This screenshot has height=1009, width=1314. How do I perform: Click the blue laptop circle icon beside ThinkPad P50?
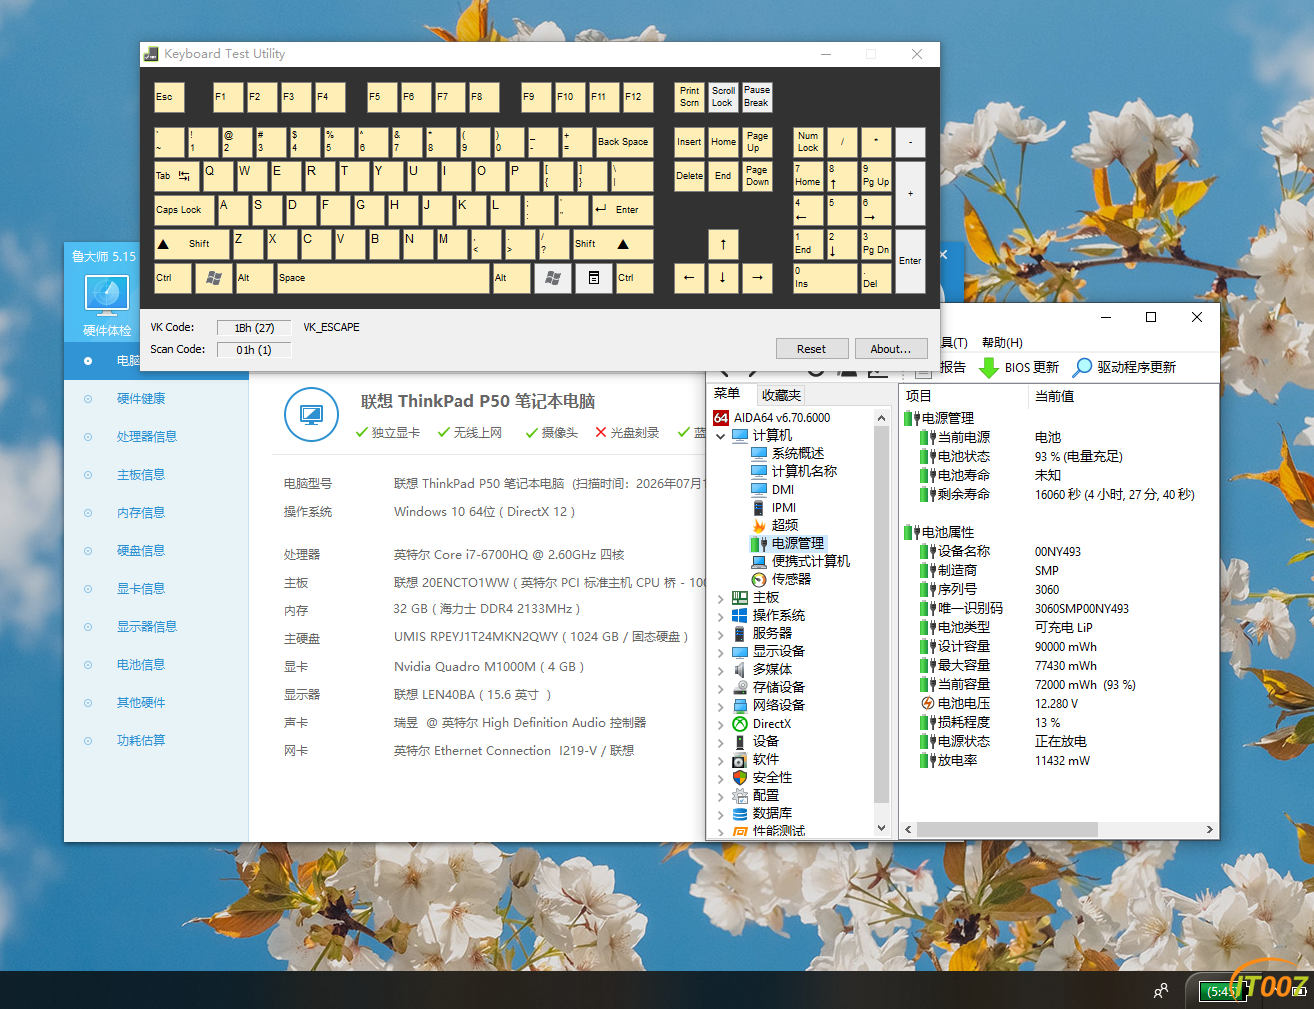(311, 414)
